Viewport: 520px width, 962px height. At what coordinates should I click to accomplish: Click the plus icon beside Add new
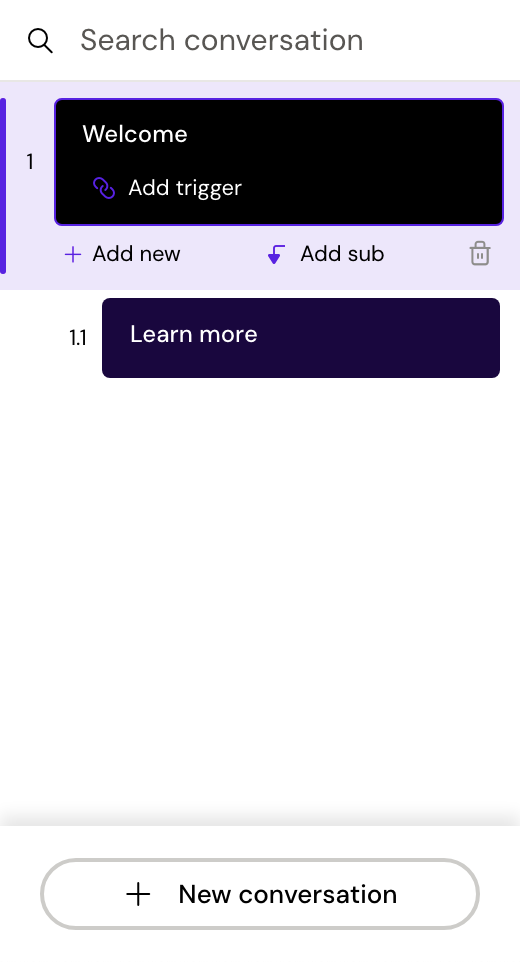pos(73,254)
